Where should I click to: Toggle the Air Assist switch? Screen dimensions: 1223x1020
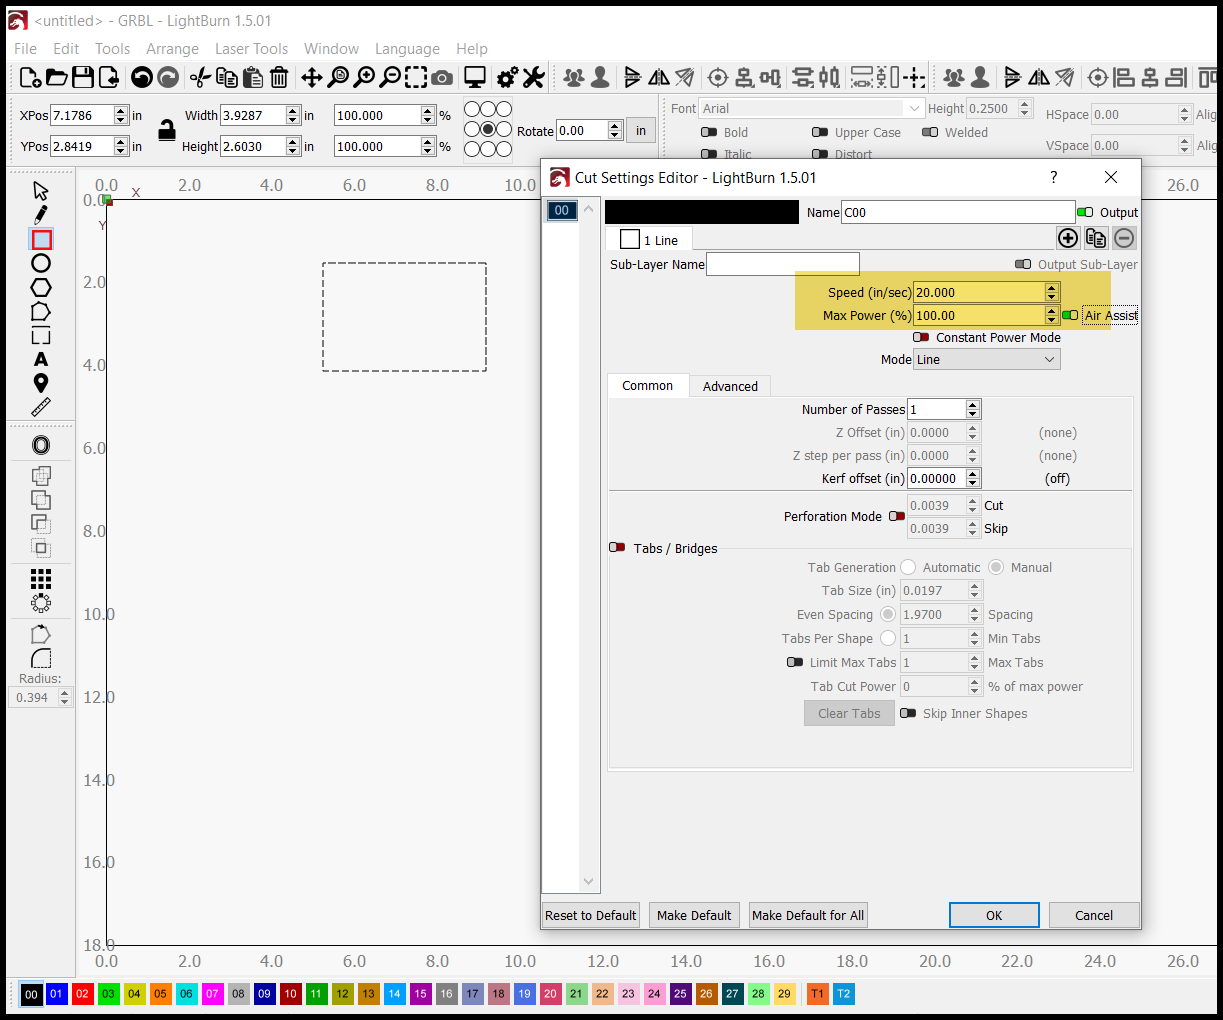tap(1070, 315)
